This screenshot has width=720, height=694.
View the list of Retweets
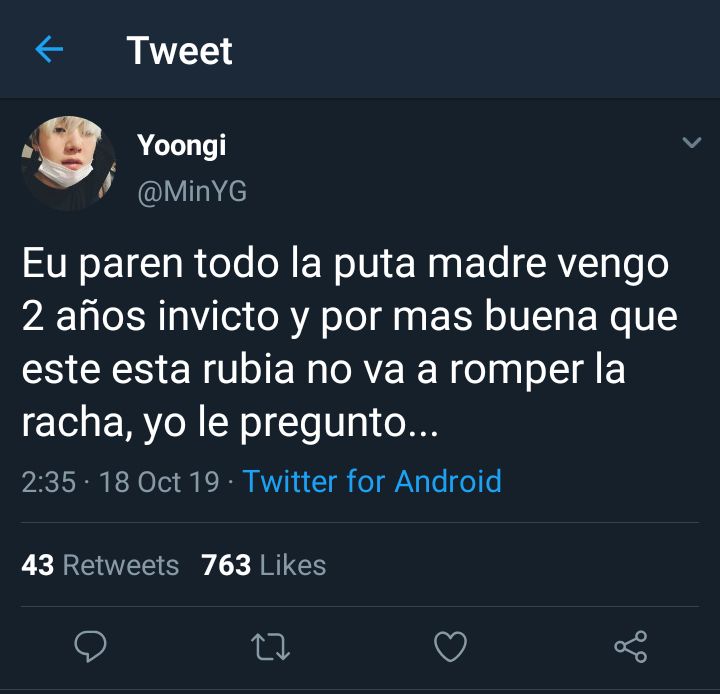pyautogui.click(x=100, y=564)
